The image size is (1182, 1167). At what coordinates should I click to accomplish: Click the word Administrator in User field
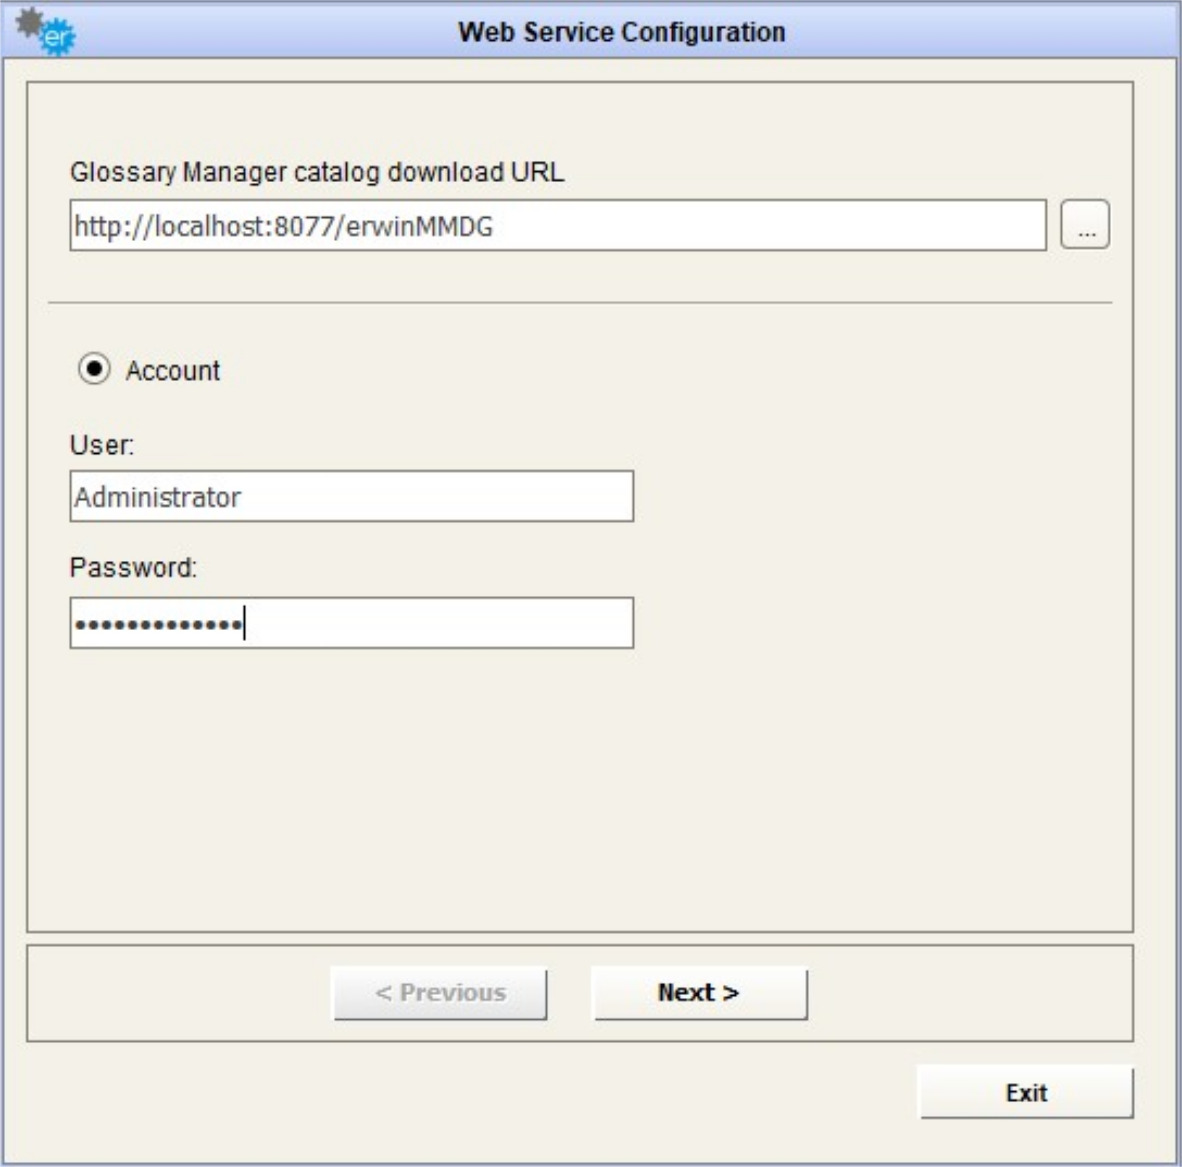click(157, 497)
